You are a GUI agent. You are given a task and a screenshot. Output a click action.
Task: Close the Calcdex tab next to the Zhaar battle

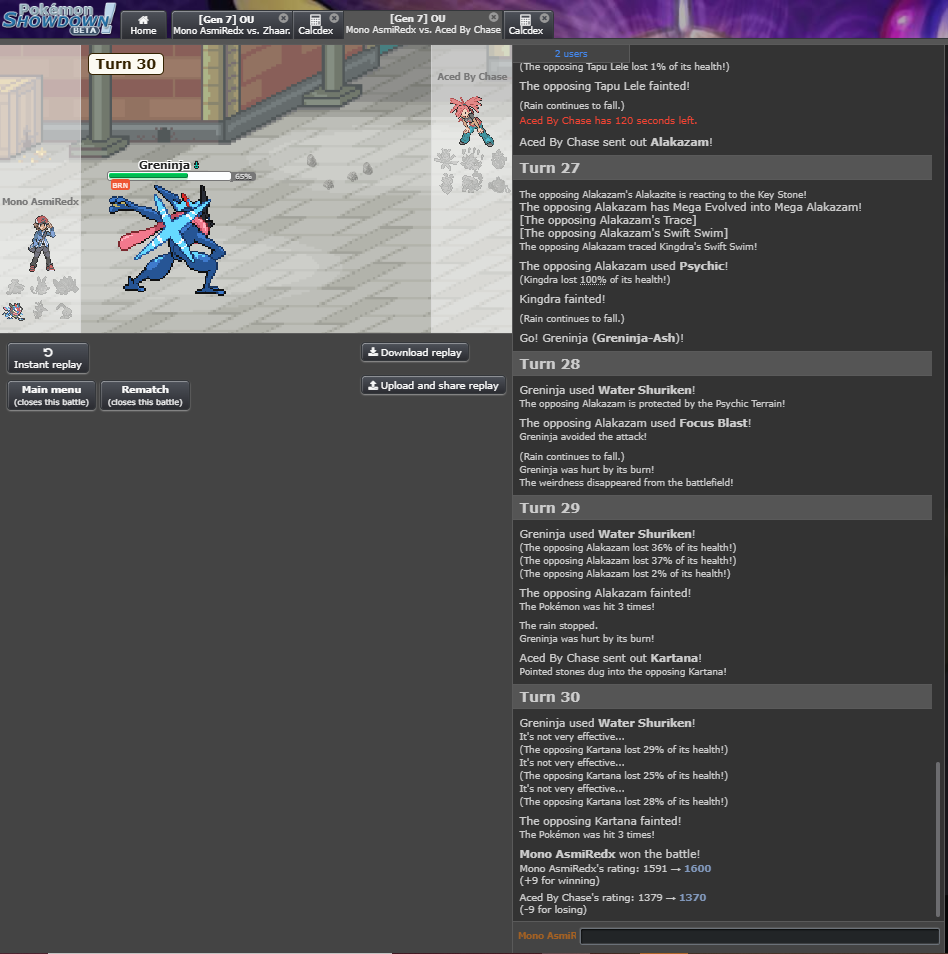(x=334, y=18)
